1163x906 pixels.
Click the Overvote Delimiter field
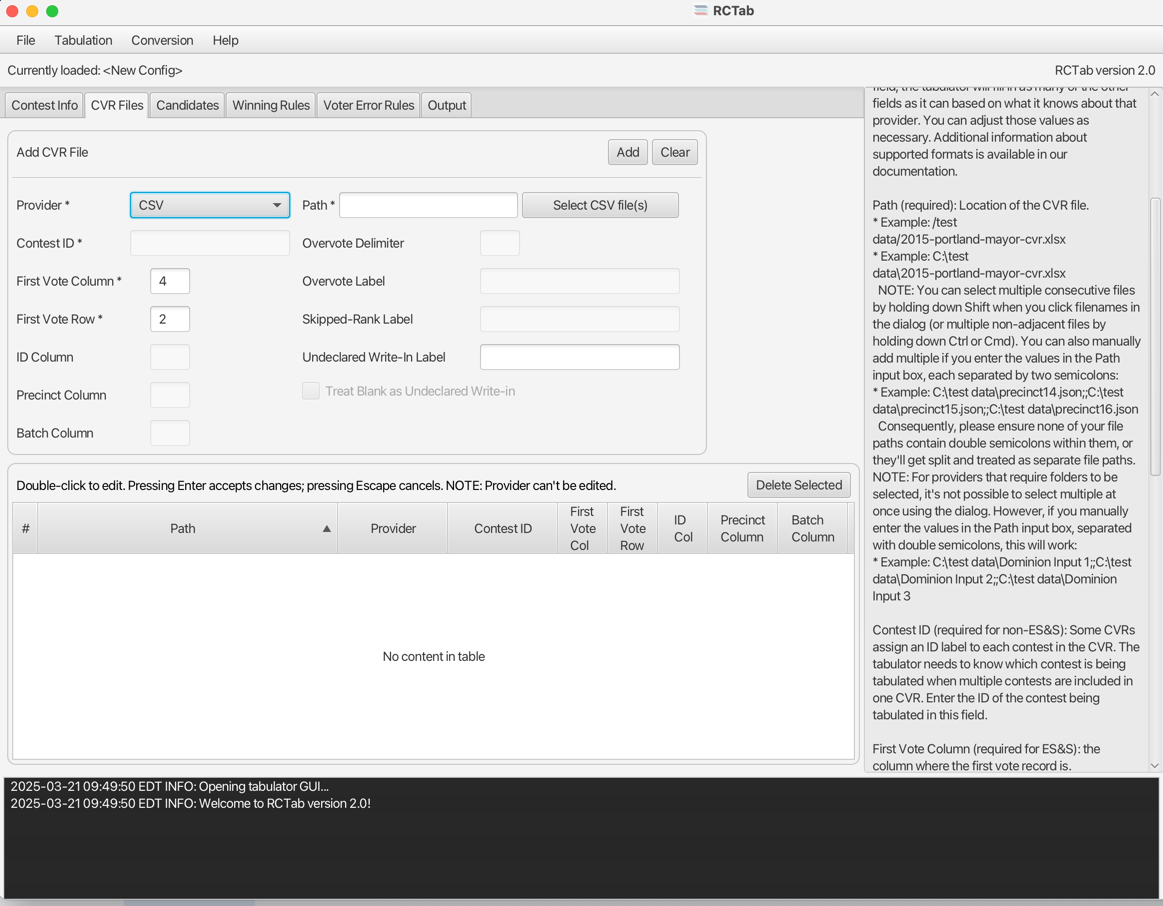click(500, 243)
